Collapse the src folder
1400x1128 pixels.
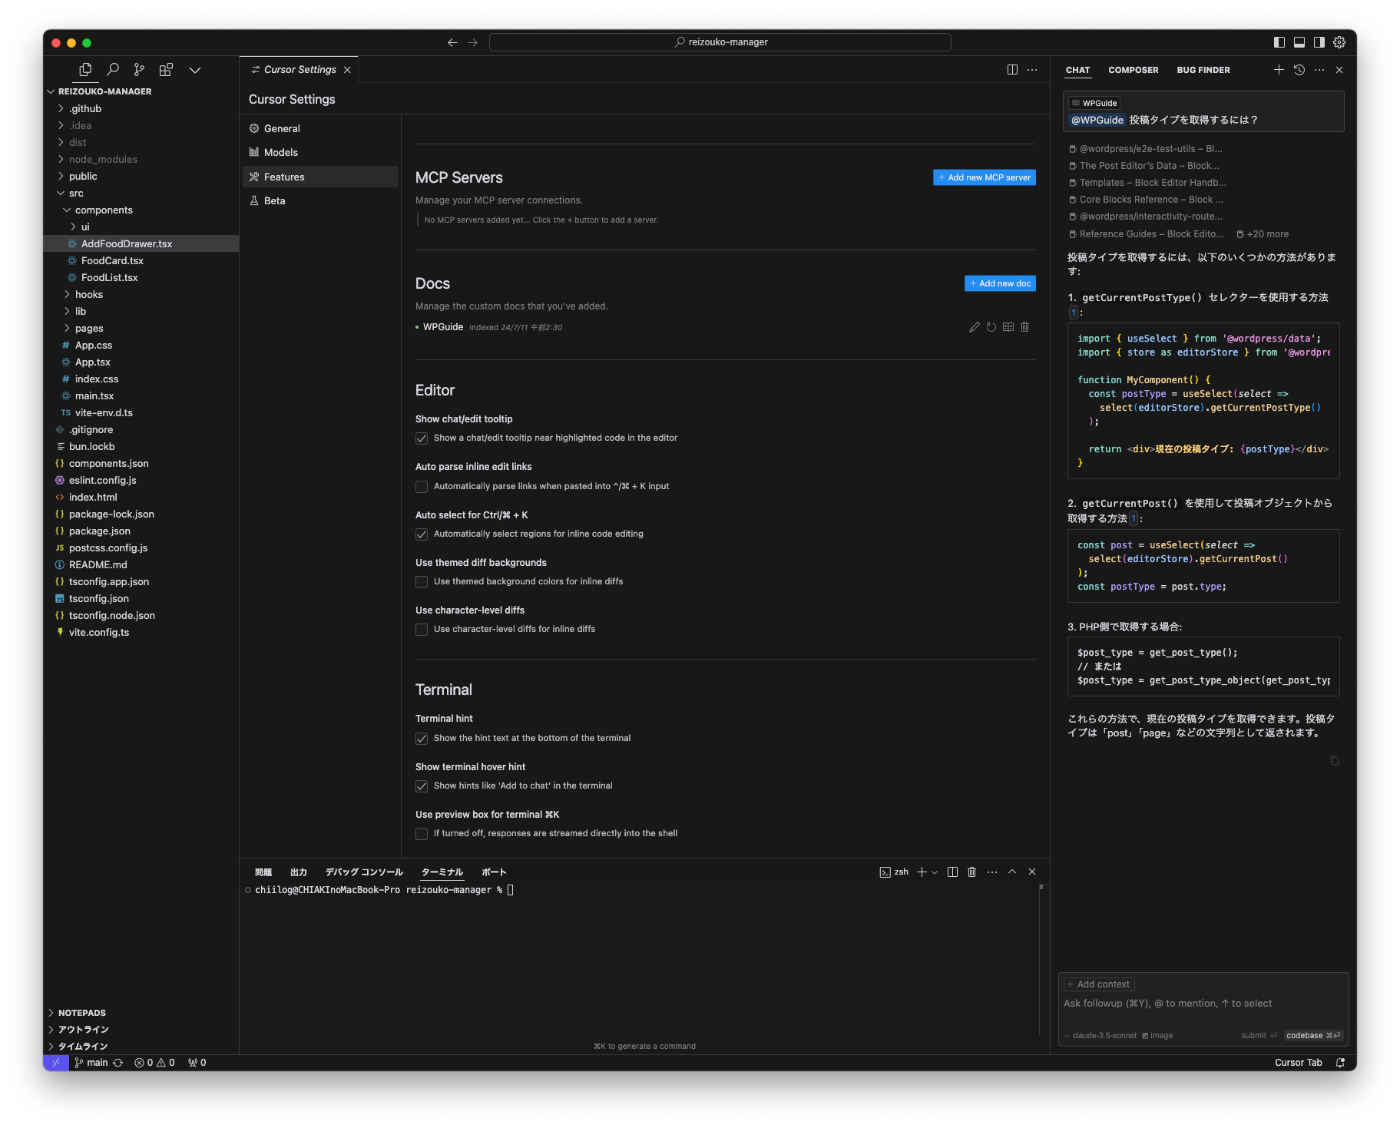tap(140, 193)
